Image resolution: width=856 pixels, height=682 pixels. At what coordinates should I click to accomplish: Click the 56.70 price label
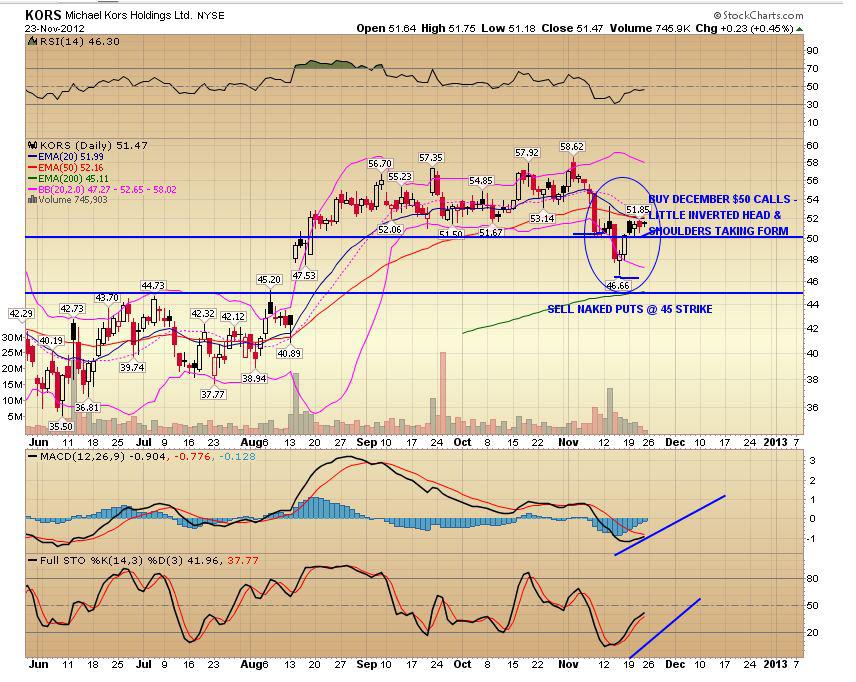pyautogui.click(x=380, y=163)
